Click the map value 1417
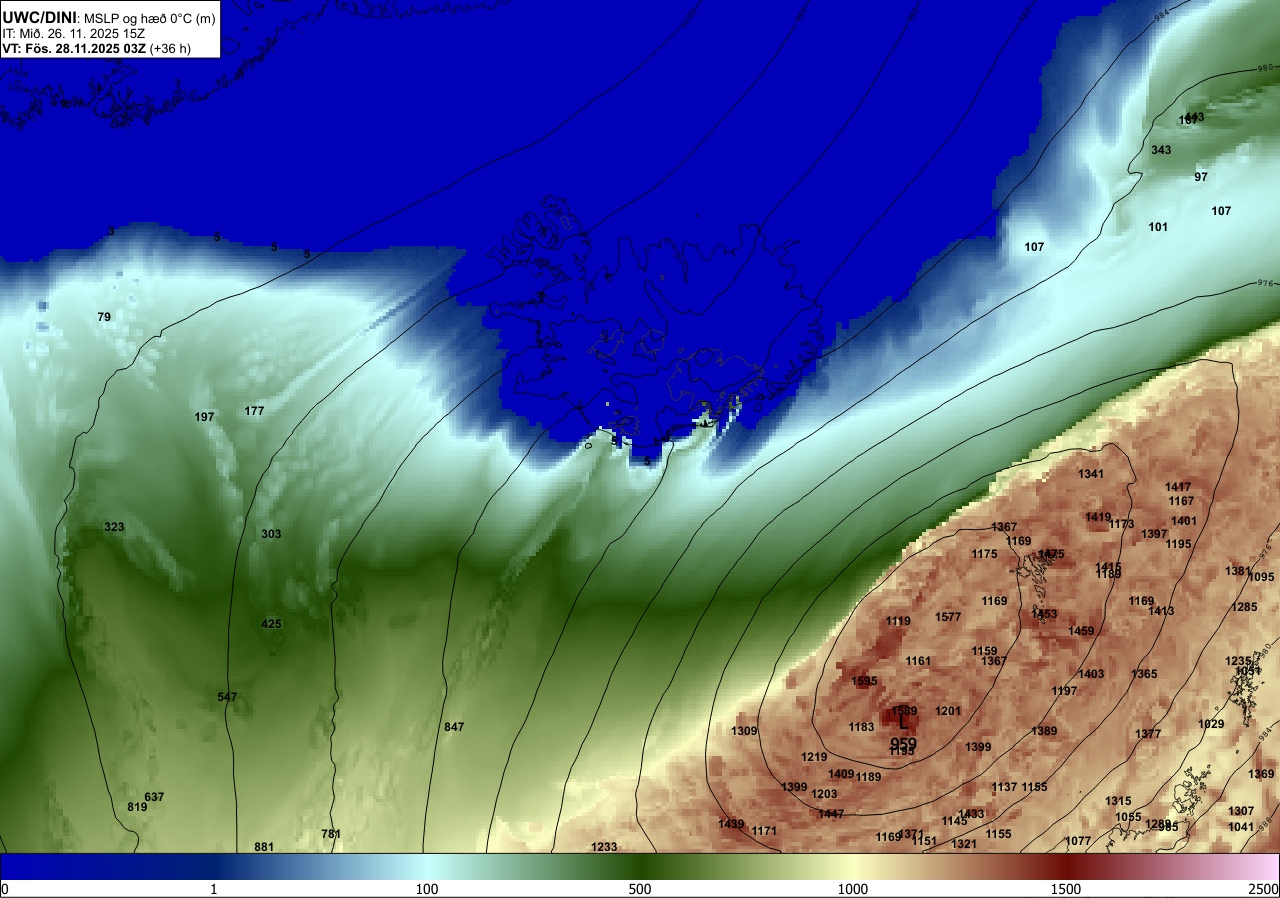Screen dimensions: 1280x898 [1178, 487]
